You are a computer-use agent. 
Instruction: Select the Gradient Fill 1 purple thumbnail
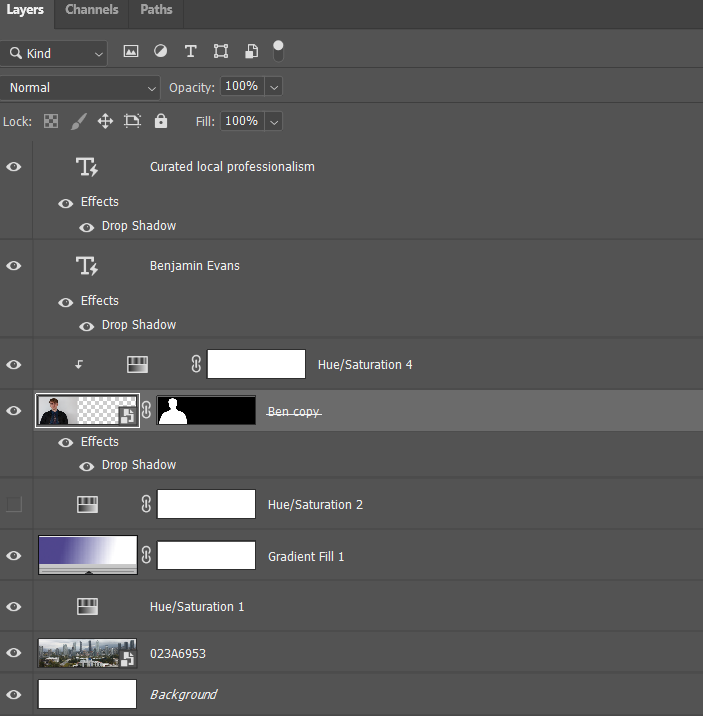pyautogui.click(x=87, y=555)
